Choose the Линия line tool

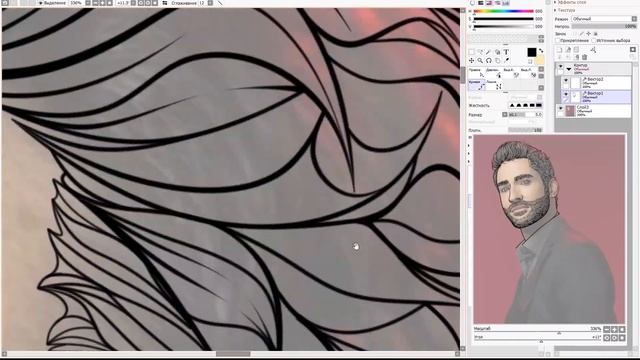coord(494,85)
